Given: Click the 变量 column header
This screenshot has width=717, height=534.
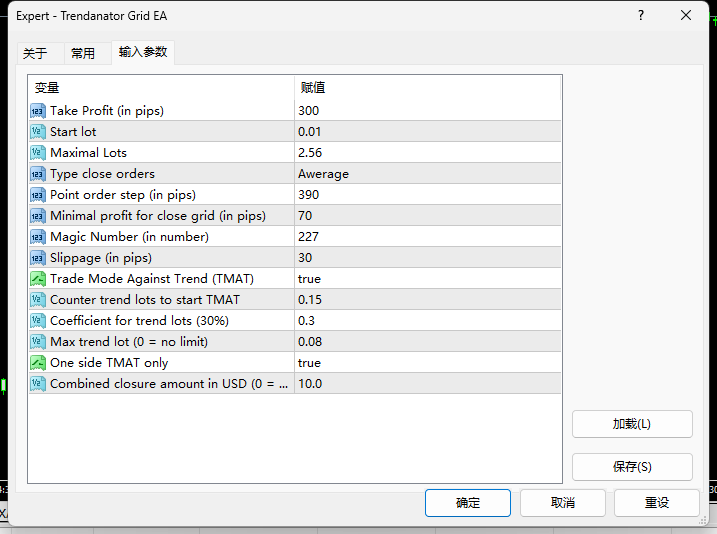Looking at the screenshot, I should coord(161,87).
